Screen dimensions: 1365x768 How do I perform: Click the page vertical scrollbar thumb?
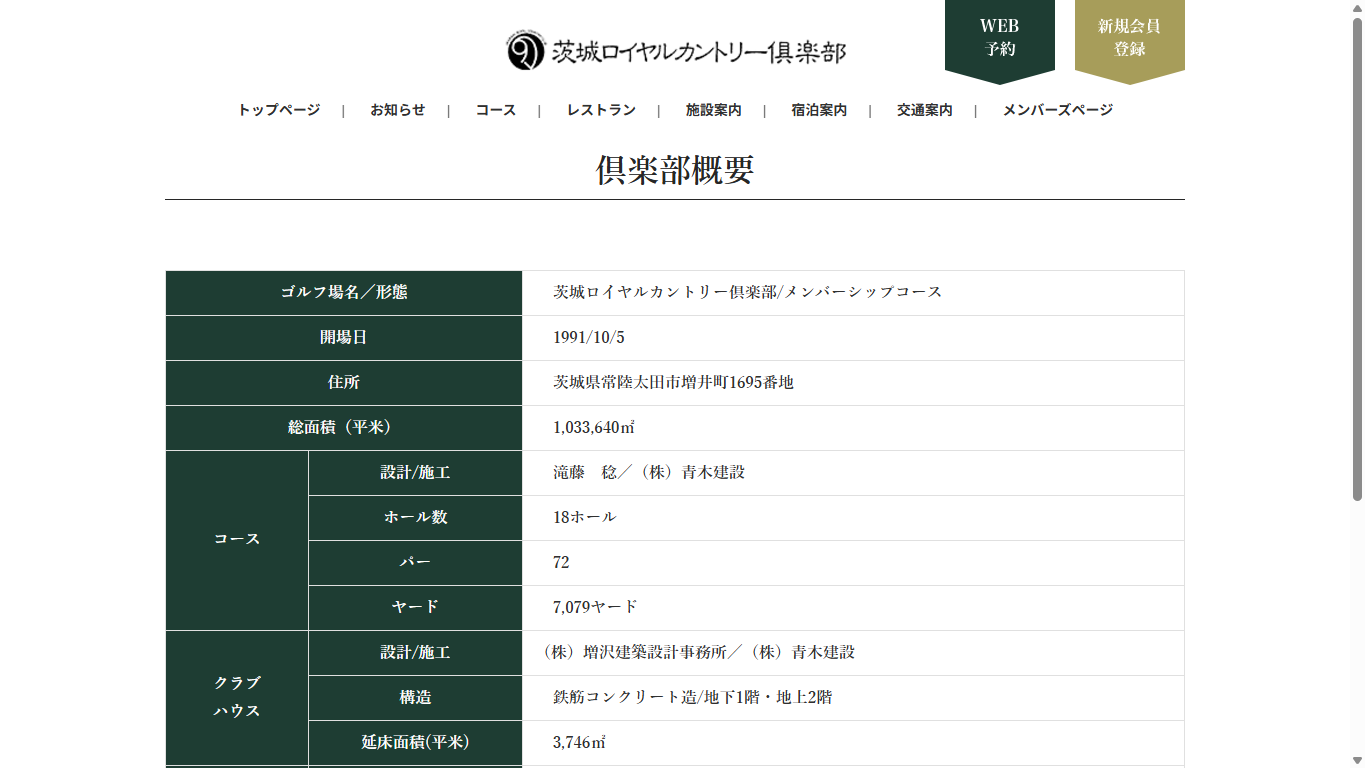click(x=1357, y=258)
